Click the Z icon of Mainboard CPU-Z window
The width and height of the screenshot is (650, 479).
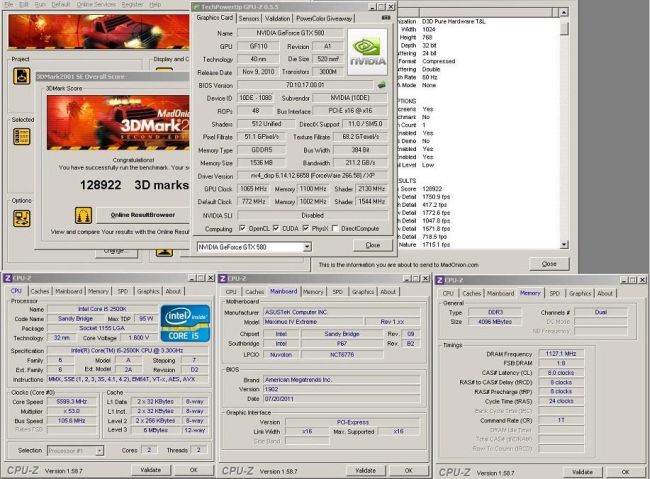[223, 278]
